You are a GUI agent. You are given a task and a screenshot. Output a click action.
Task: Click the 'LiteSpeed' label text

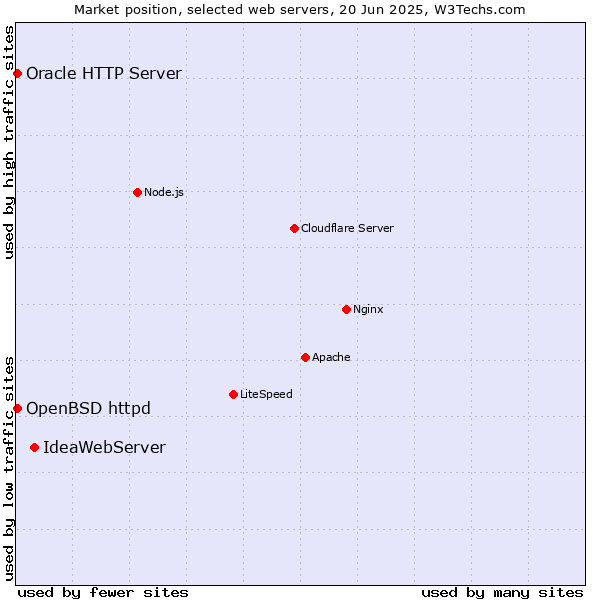pyautogui.click(x=266, y=394)
